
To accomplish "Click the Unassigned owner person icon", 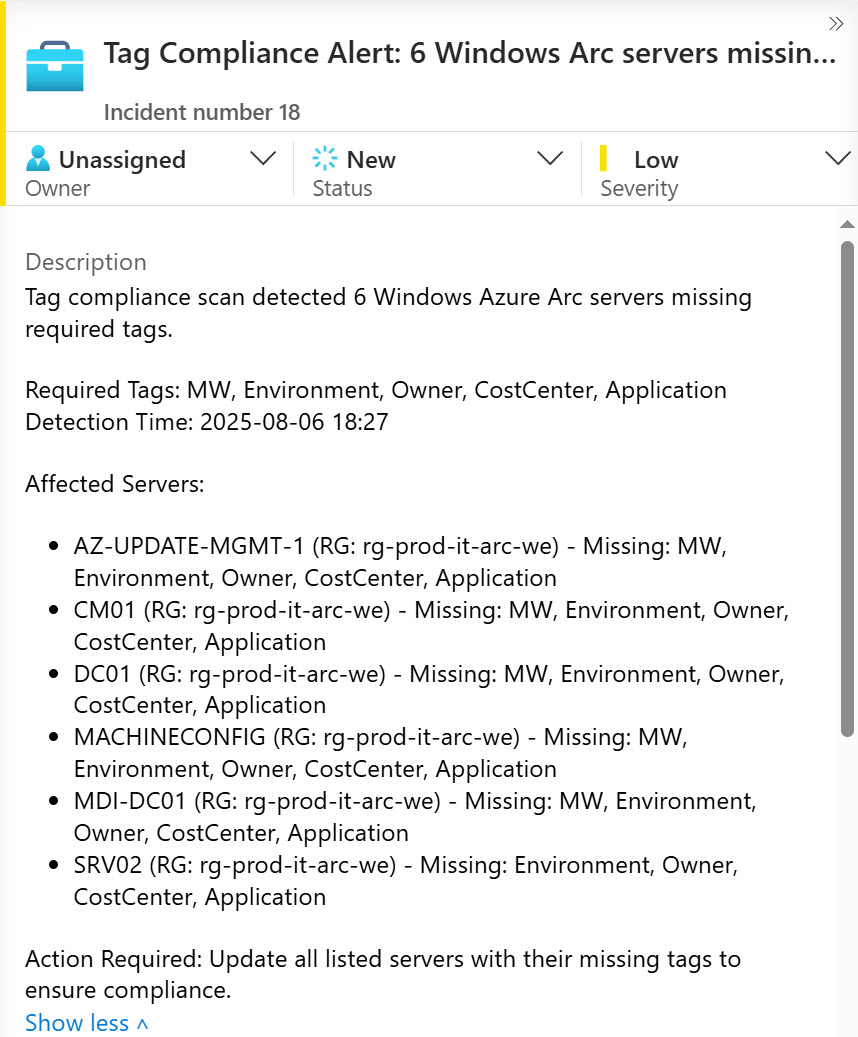I will coord(38,159).
